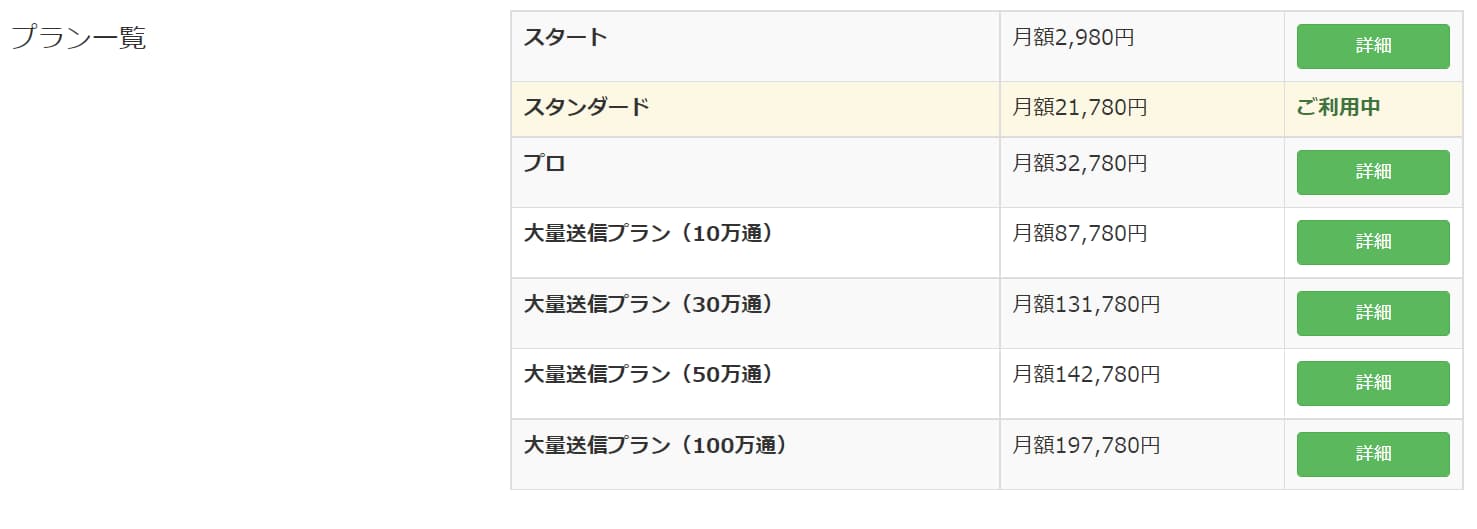Select the 大量送信プラン（100万通） plan name

(655, 445)
